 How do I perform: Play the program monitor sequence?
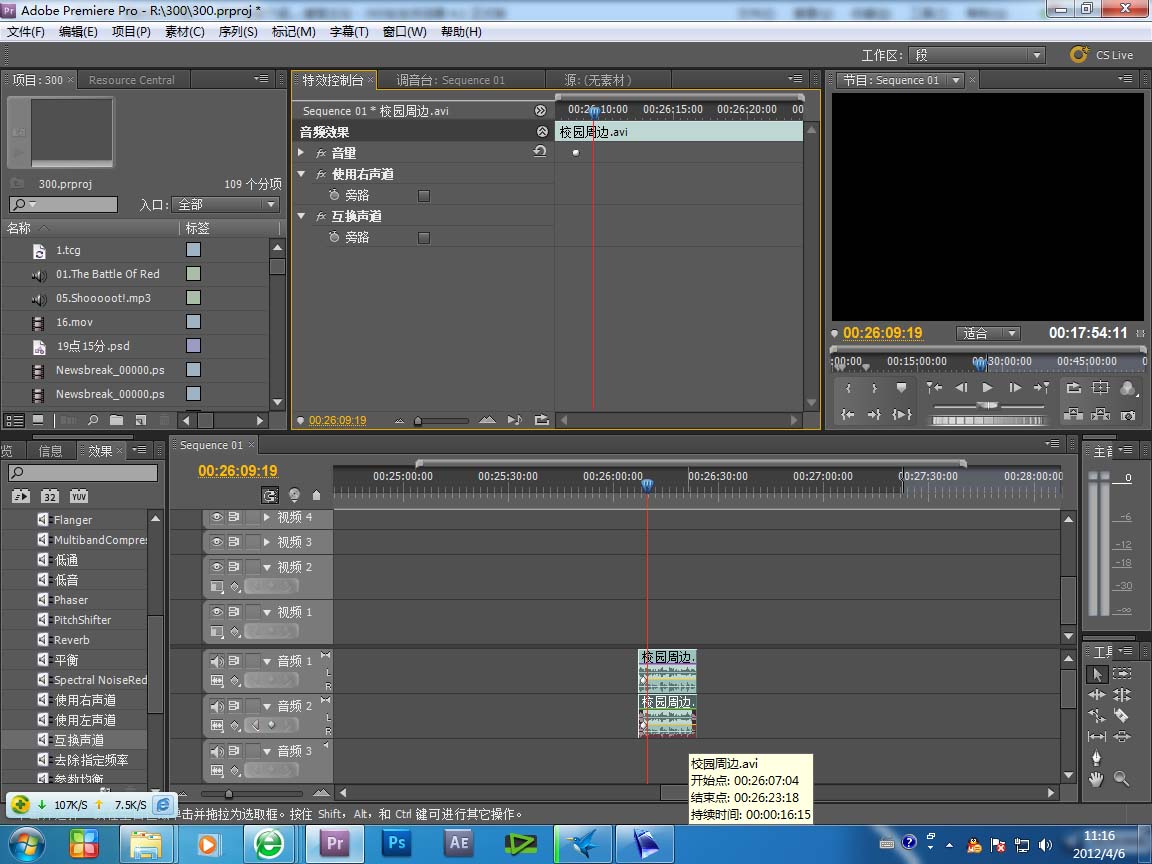tap(987, 388)
